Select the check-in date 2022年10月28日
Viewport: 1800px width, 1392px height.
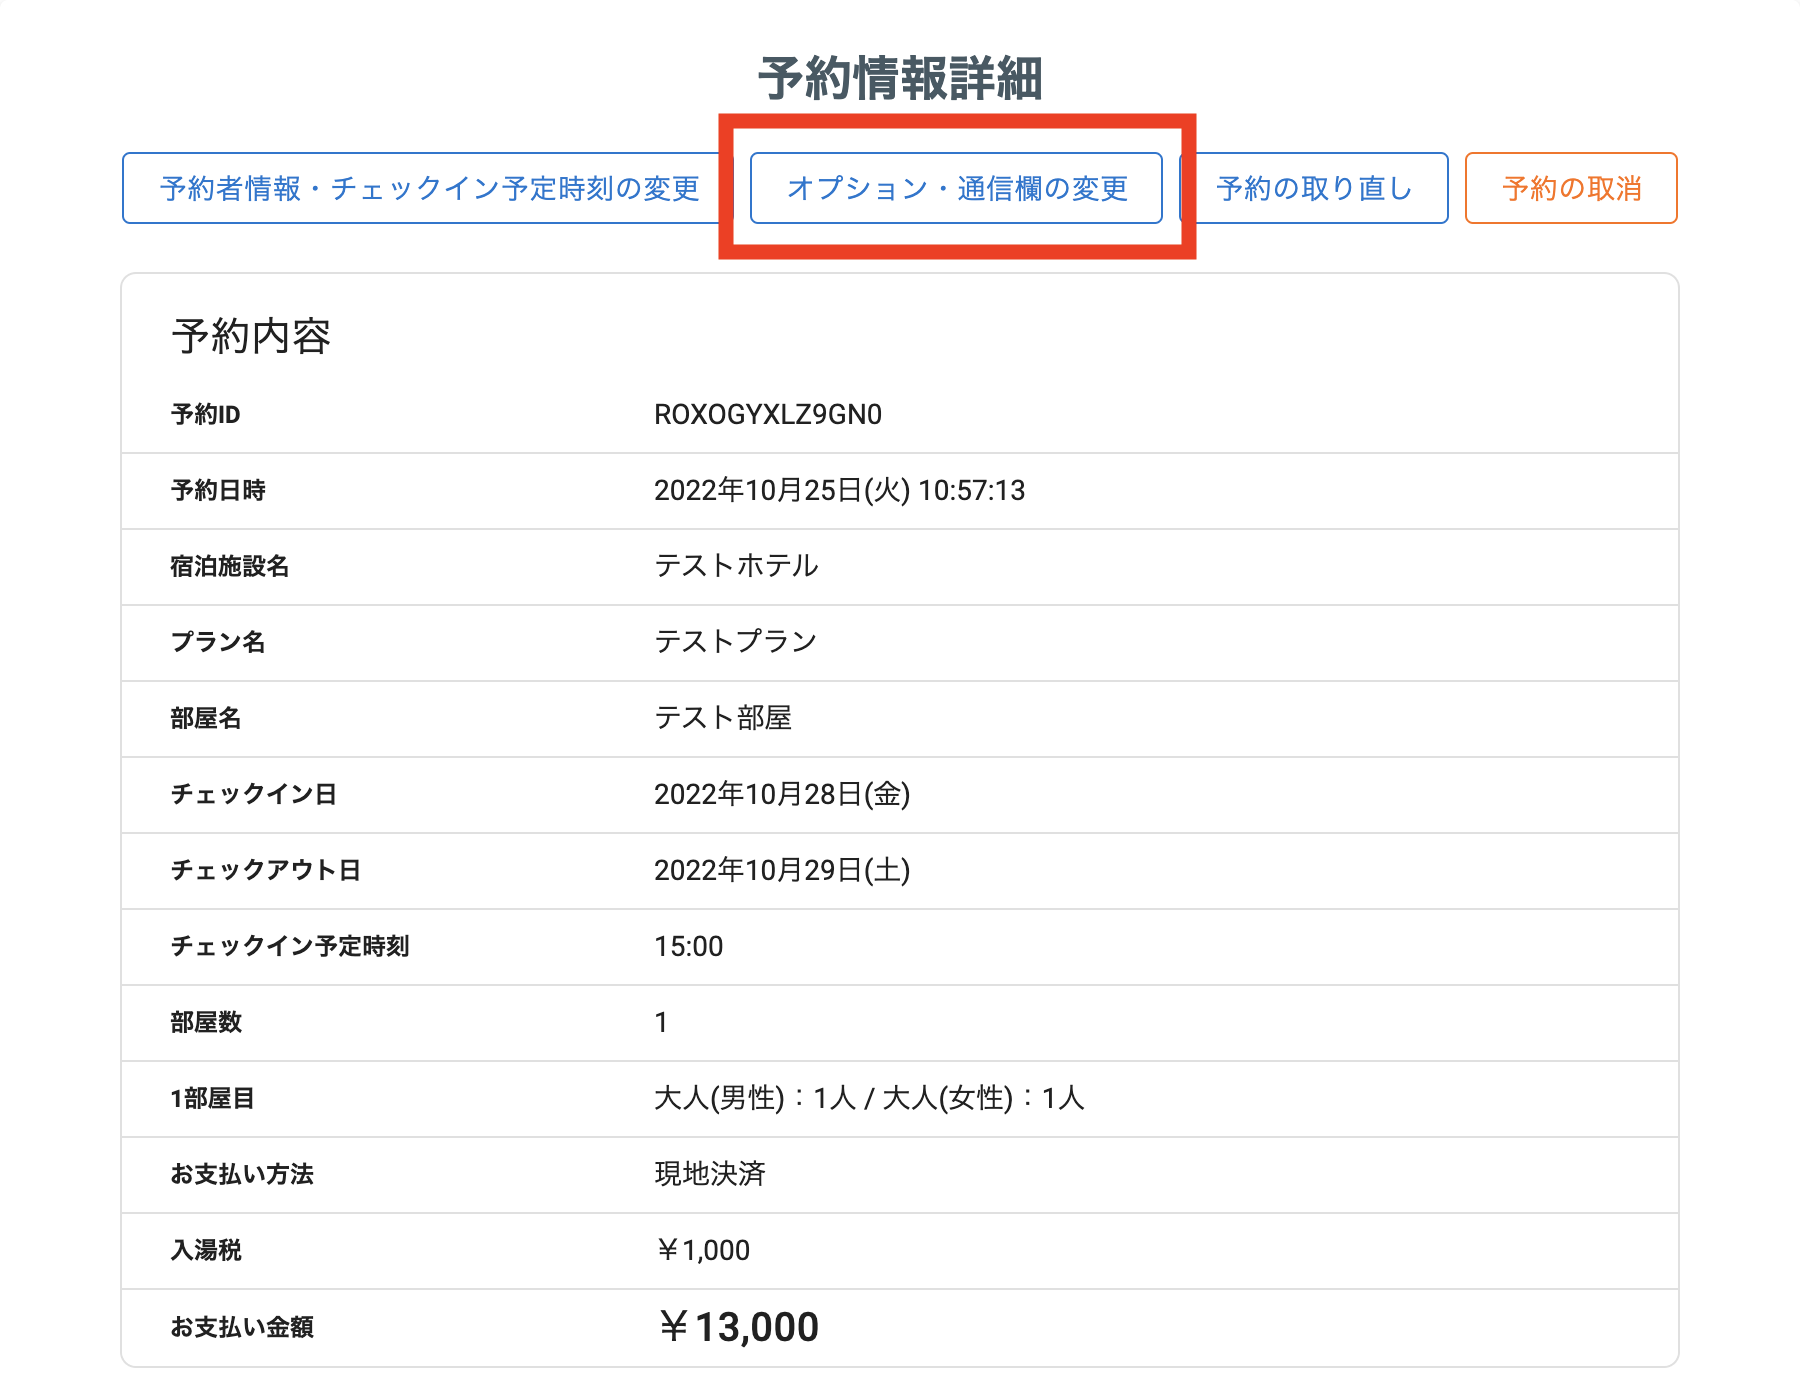[782, 795]
